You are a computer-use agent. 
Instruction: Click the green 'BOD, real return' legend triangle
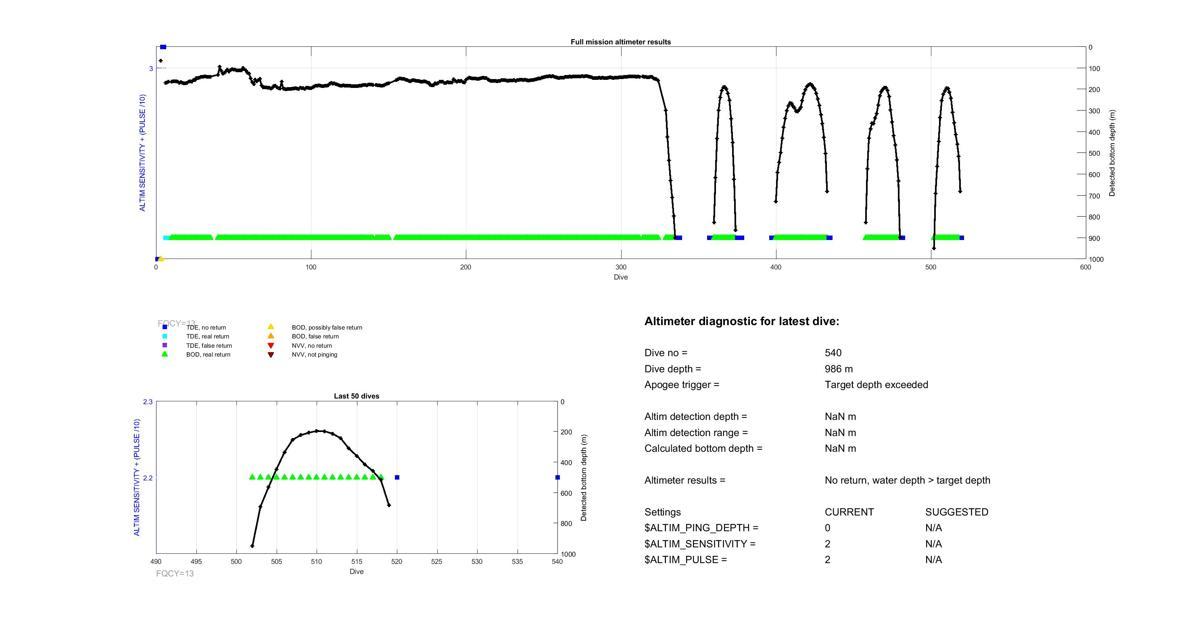165,354
